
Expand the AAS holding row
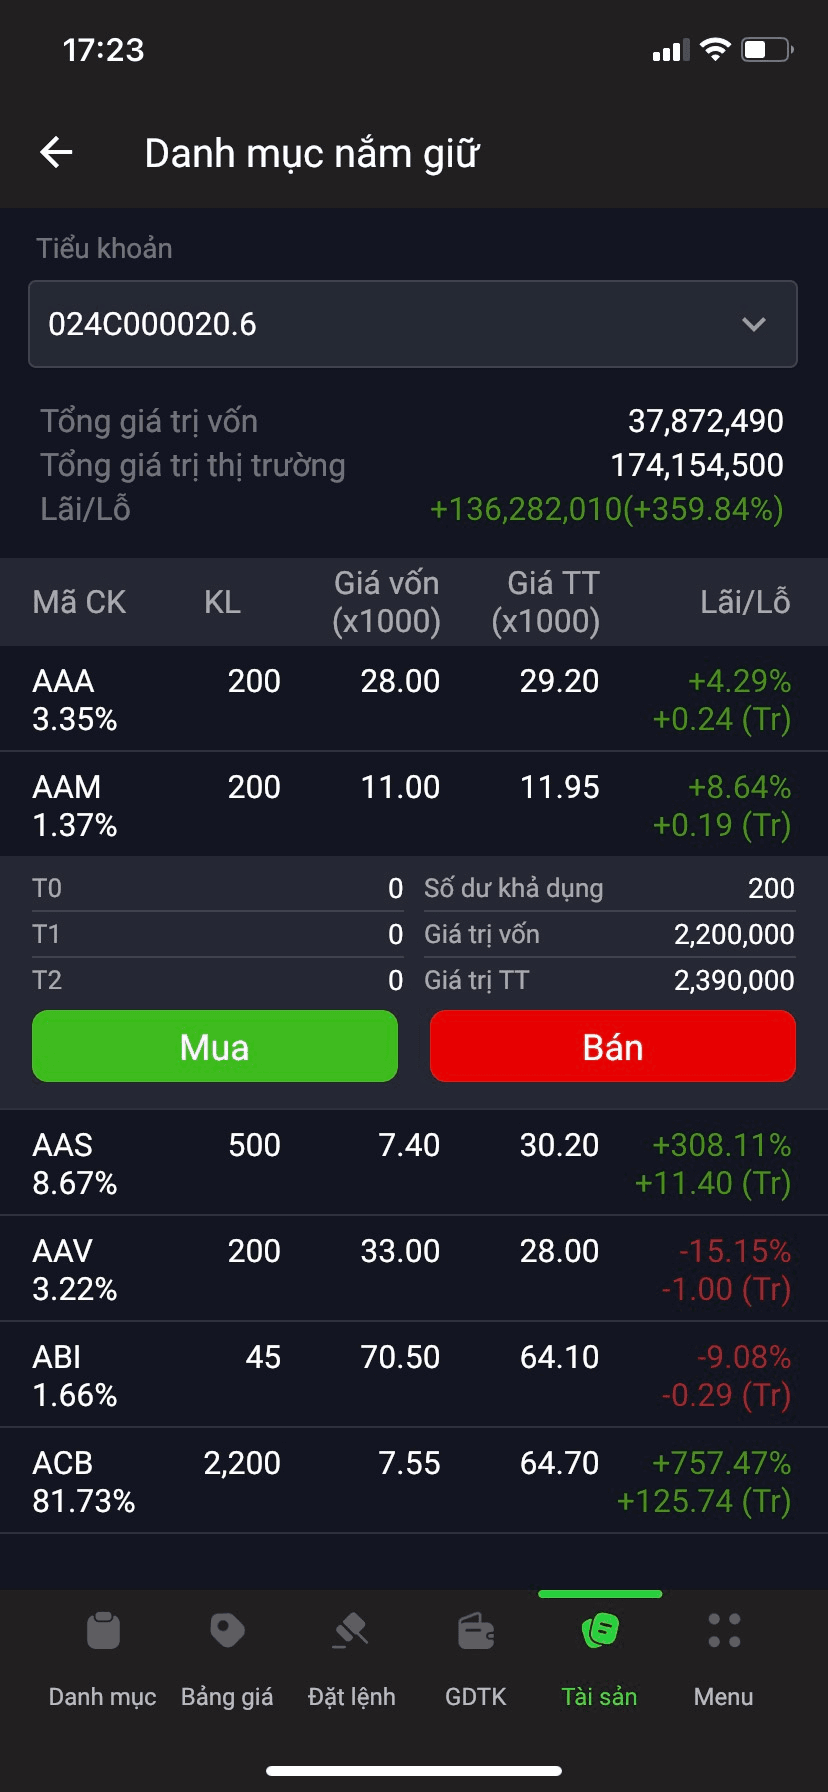(414, 1163)
